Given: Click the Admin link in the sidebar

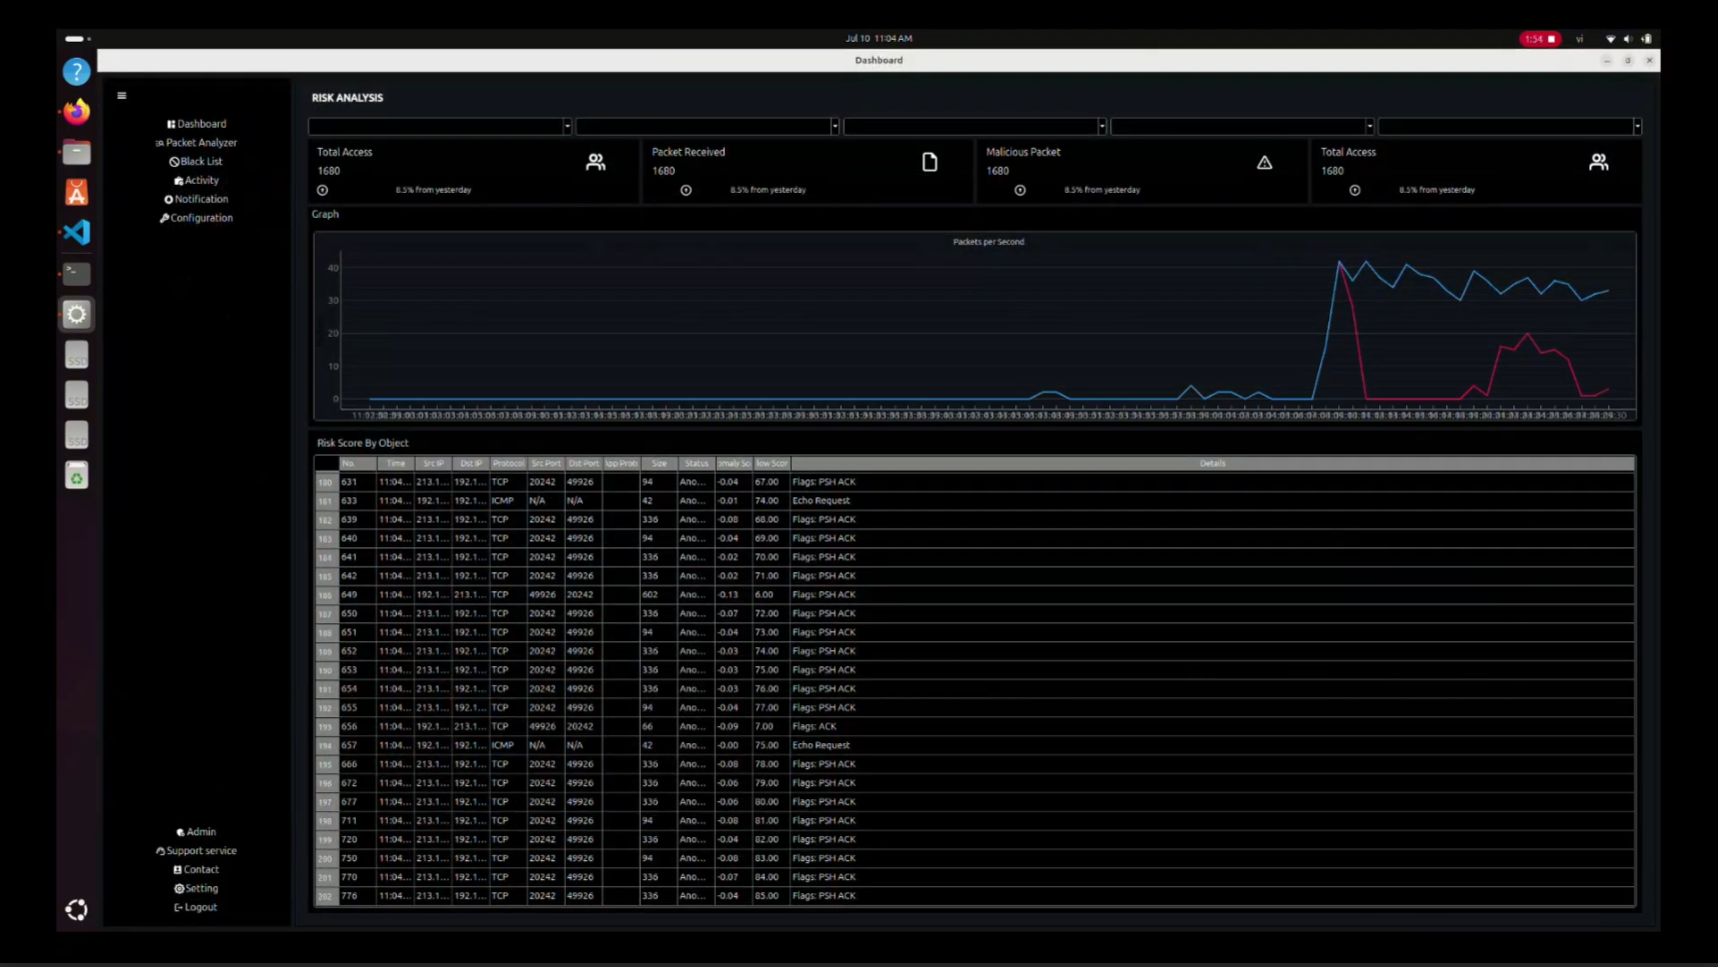Looking at the screenshot, I should click(x=196, y=832).
